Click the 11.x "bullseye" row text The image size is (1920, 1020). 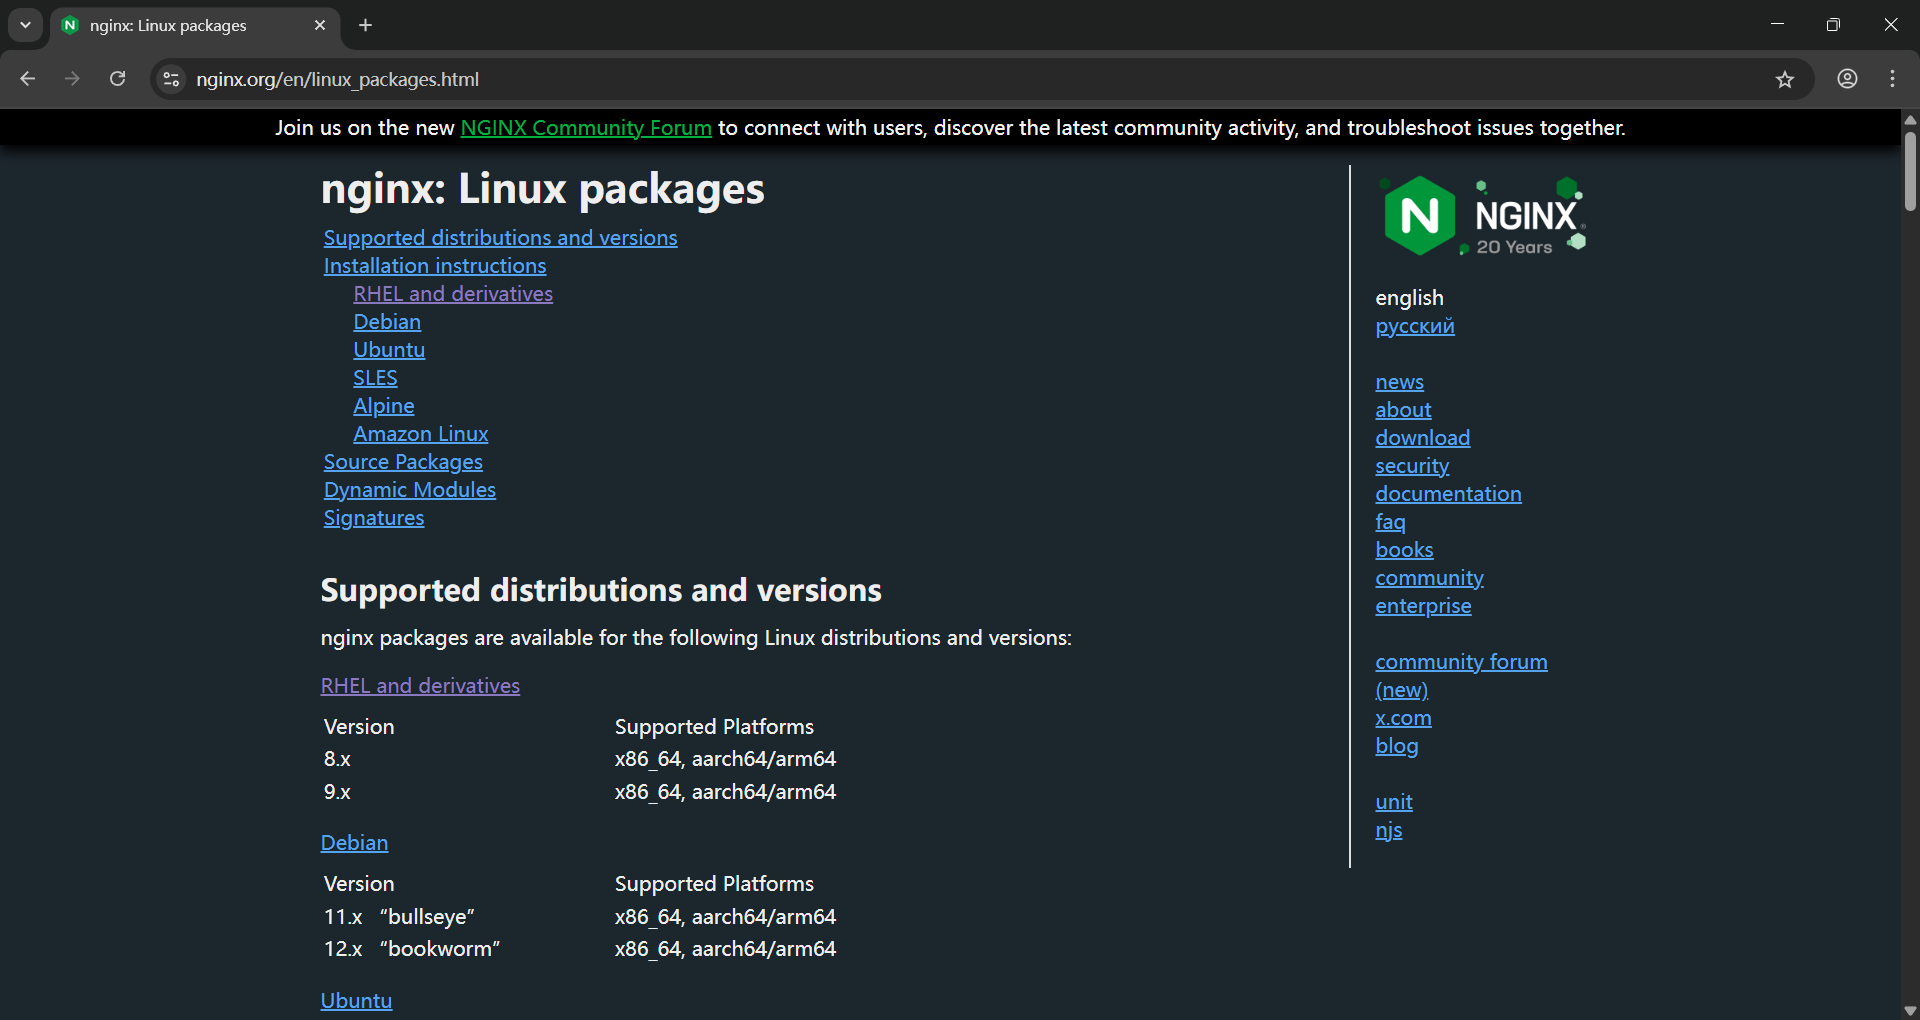coord(399,917)
